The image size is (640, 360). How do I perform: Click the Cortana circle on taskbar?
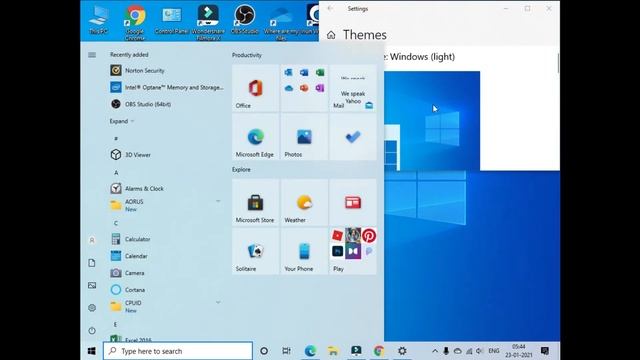click(x=264, y=351)
